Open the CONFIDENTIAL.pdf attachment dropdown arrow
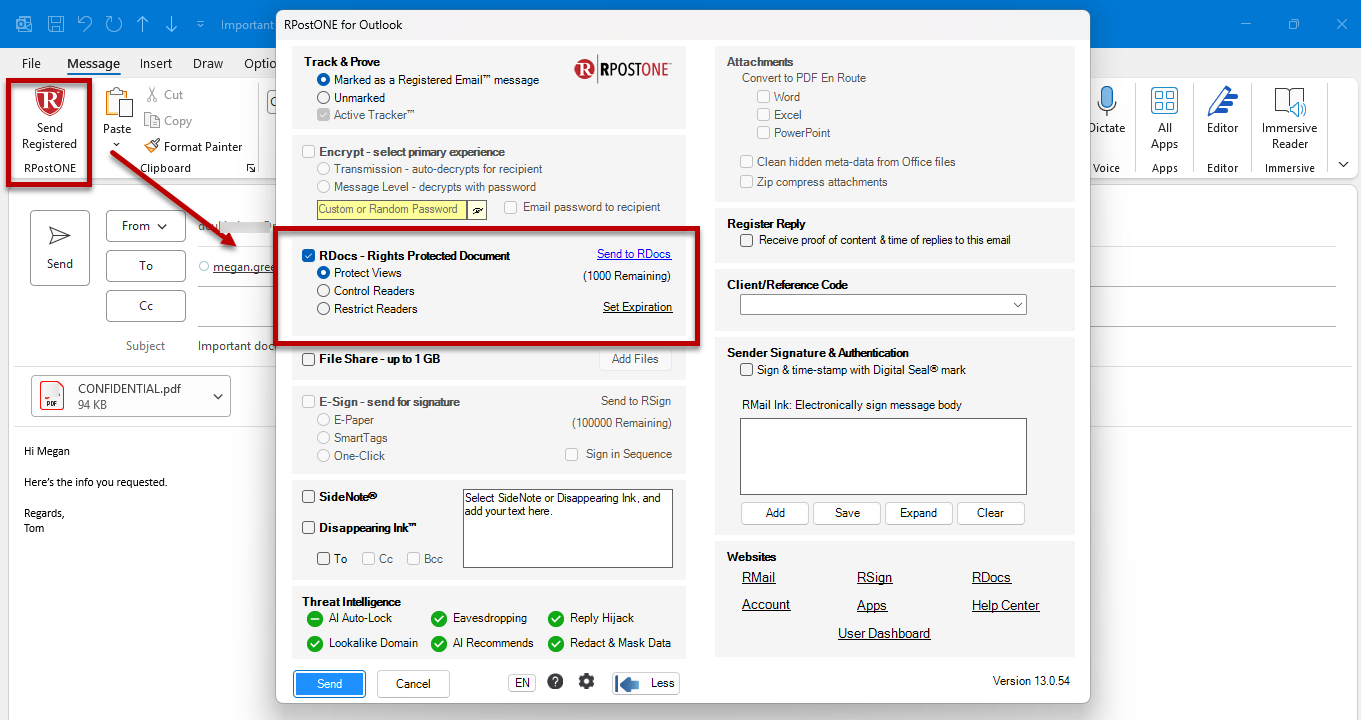1361x720 pixels. [218, 397]
